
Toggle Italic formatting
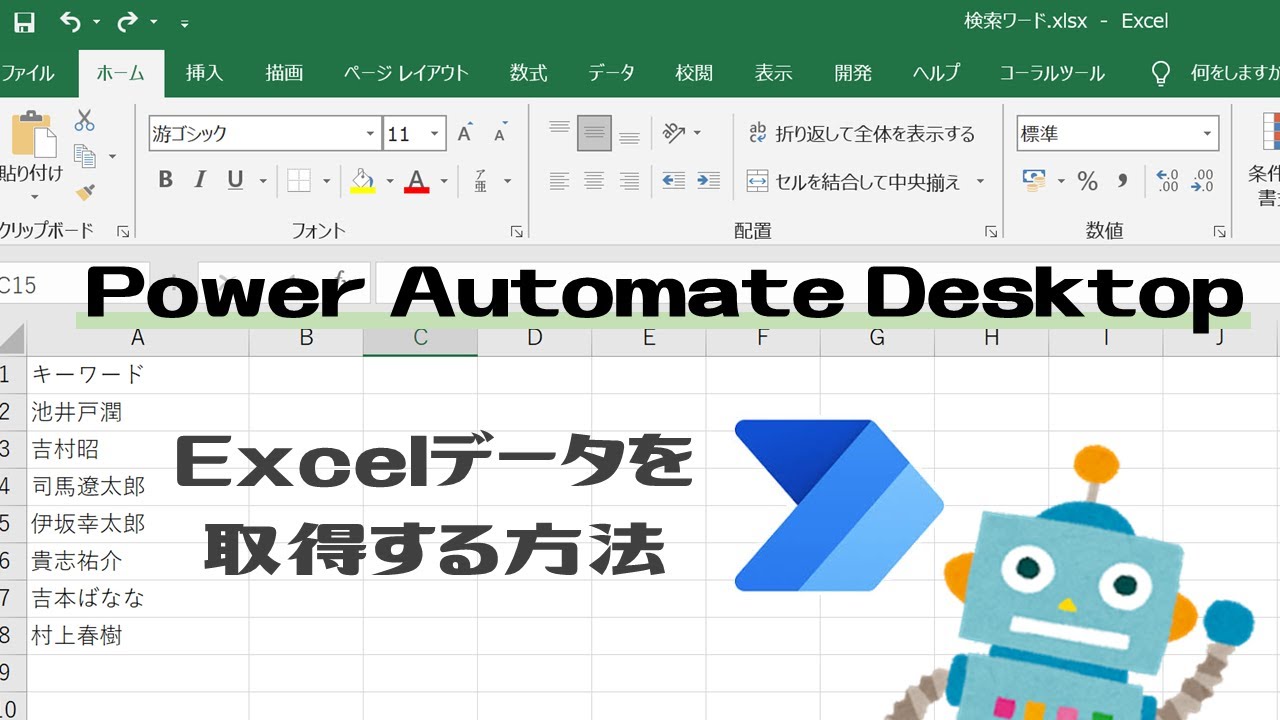point(200,180)
